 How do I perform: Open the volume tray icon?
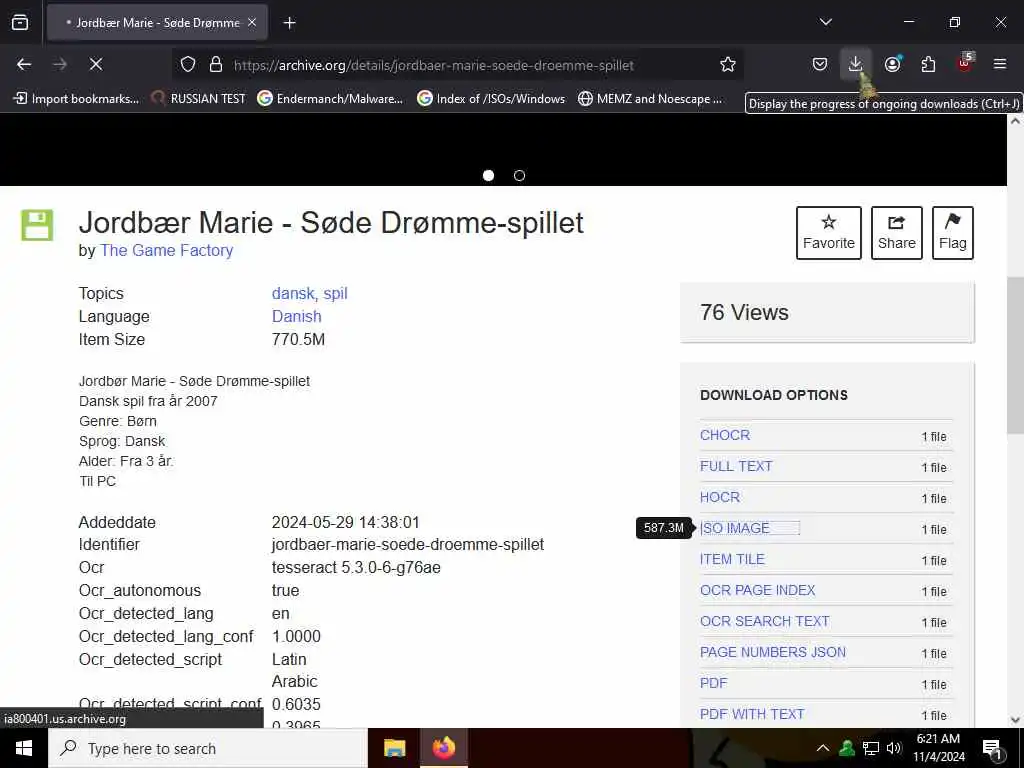(894, 748)
